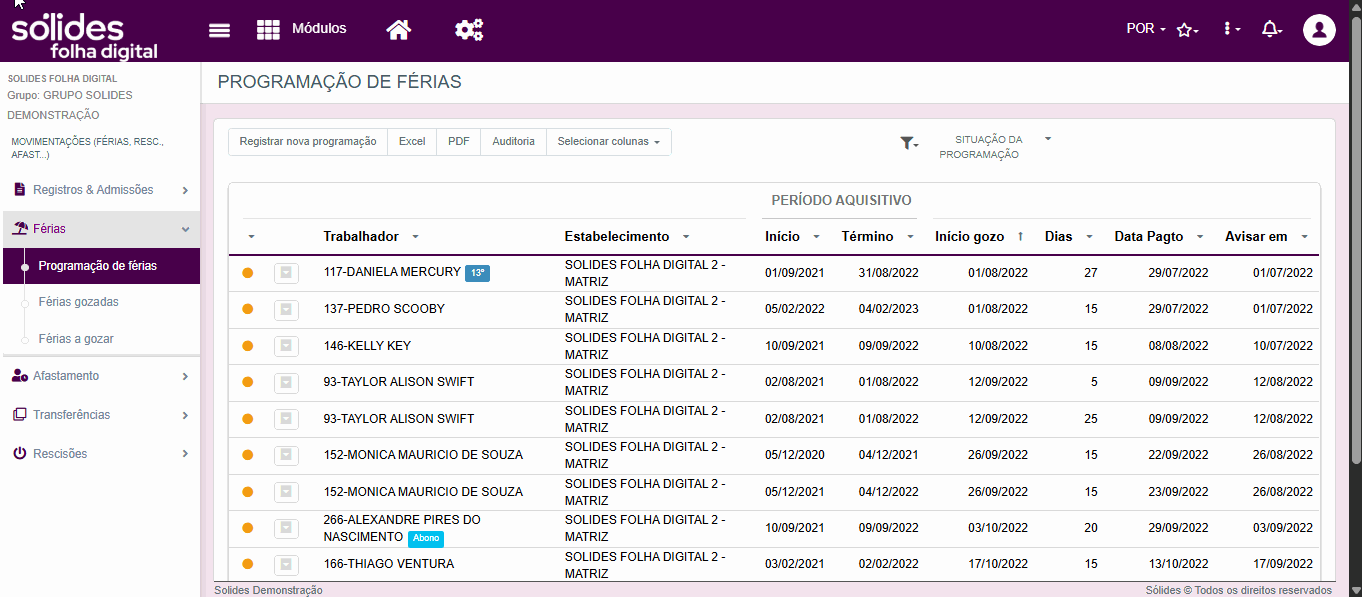Click Avisar em date 17/09/2022

click(1283, 564)
